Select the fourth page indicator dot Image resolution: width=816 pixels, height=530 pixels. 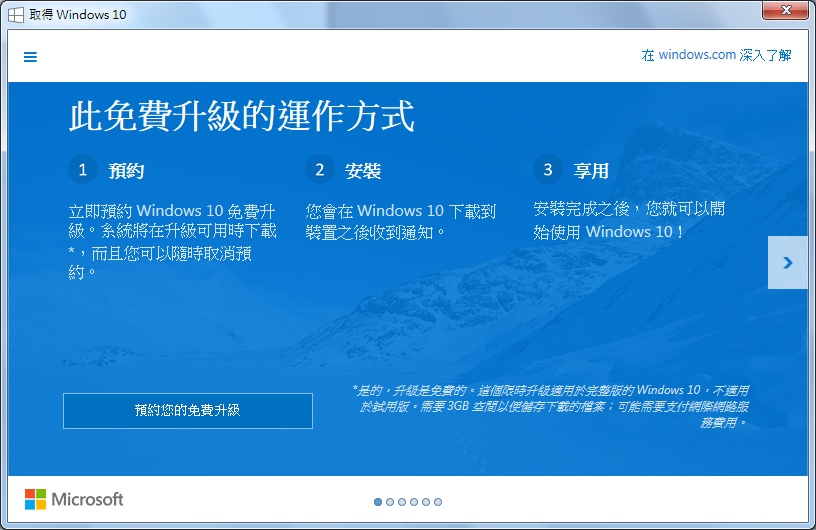tap(414, 502)
